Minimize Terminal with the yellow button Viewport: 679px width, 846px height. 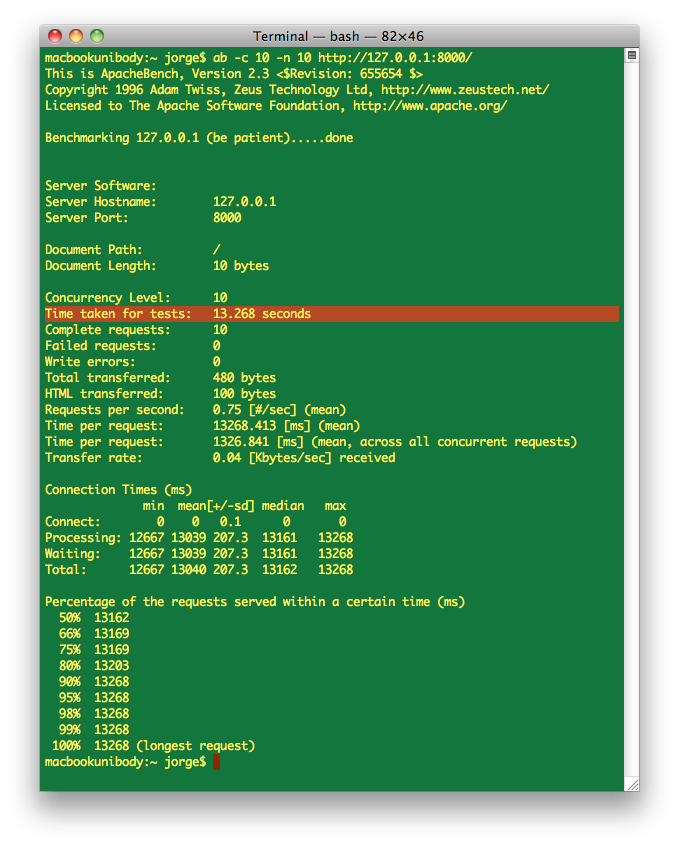tap(76, 36)
